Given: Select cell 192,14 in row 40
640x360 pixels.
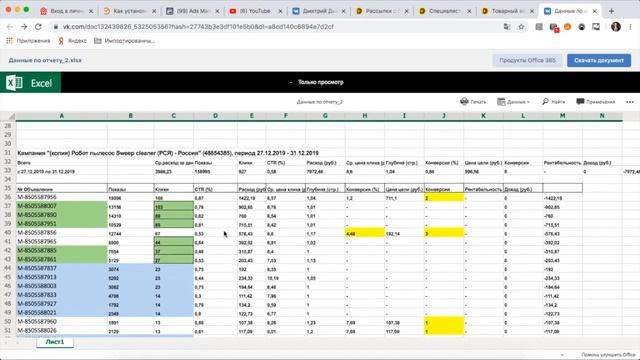Looking at the screenshot, I should (x=404, y=233).
